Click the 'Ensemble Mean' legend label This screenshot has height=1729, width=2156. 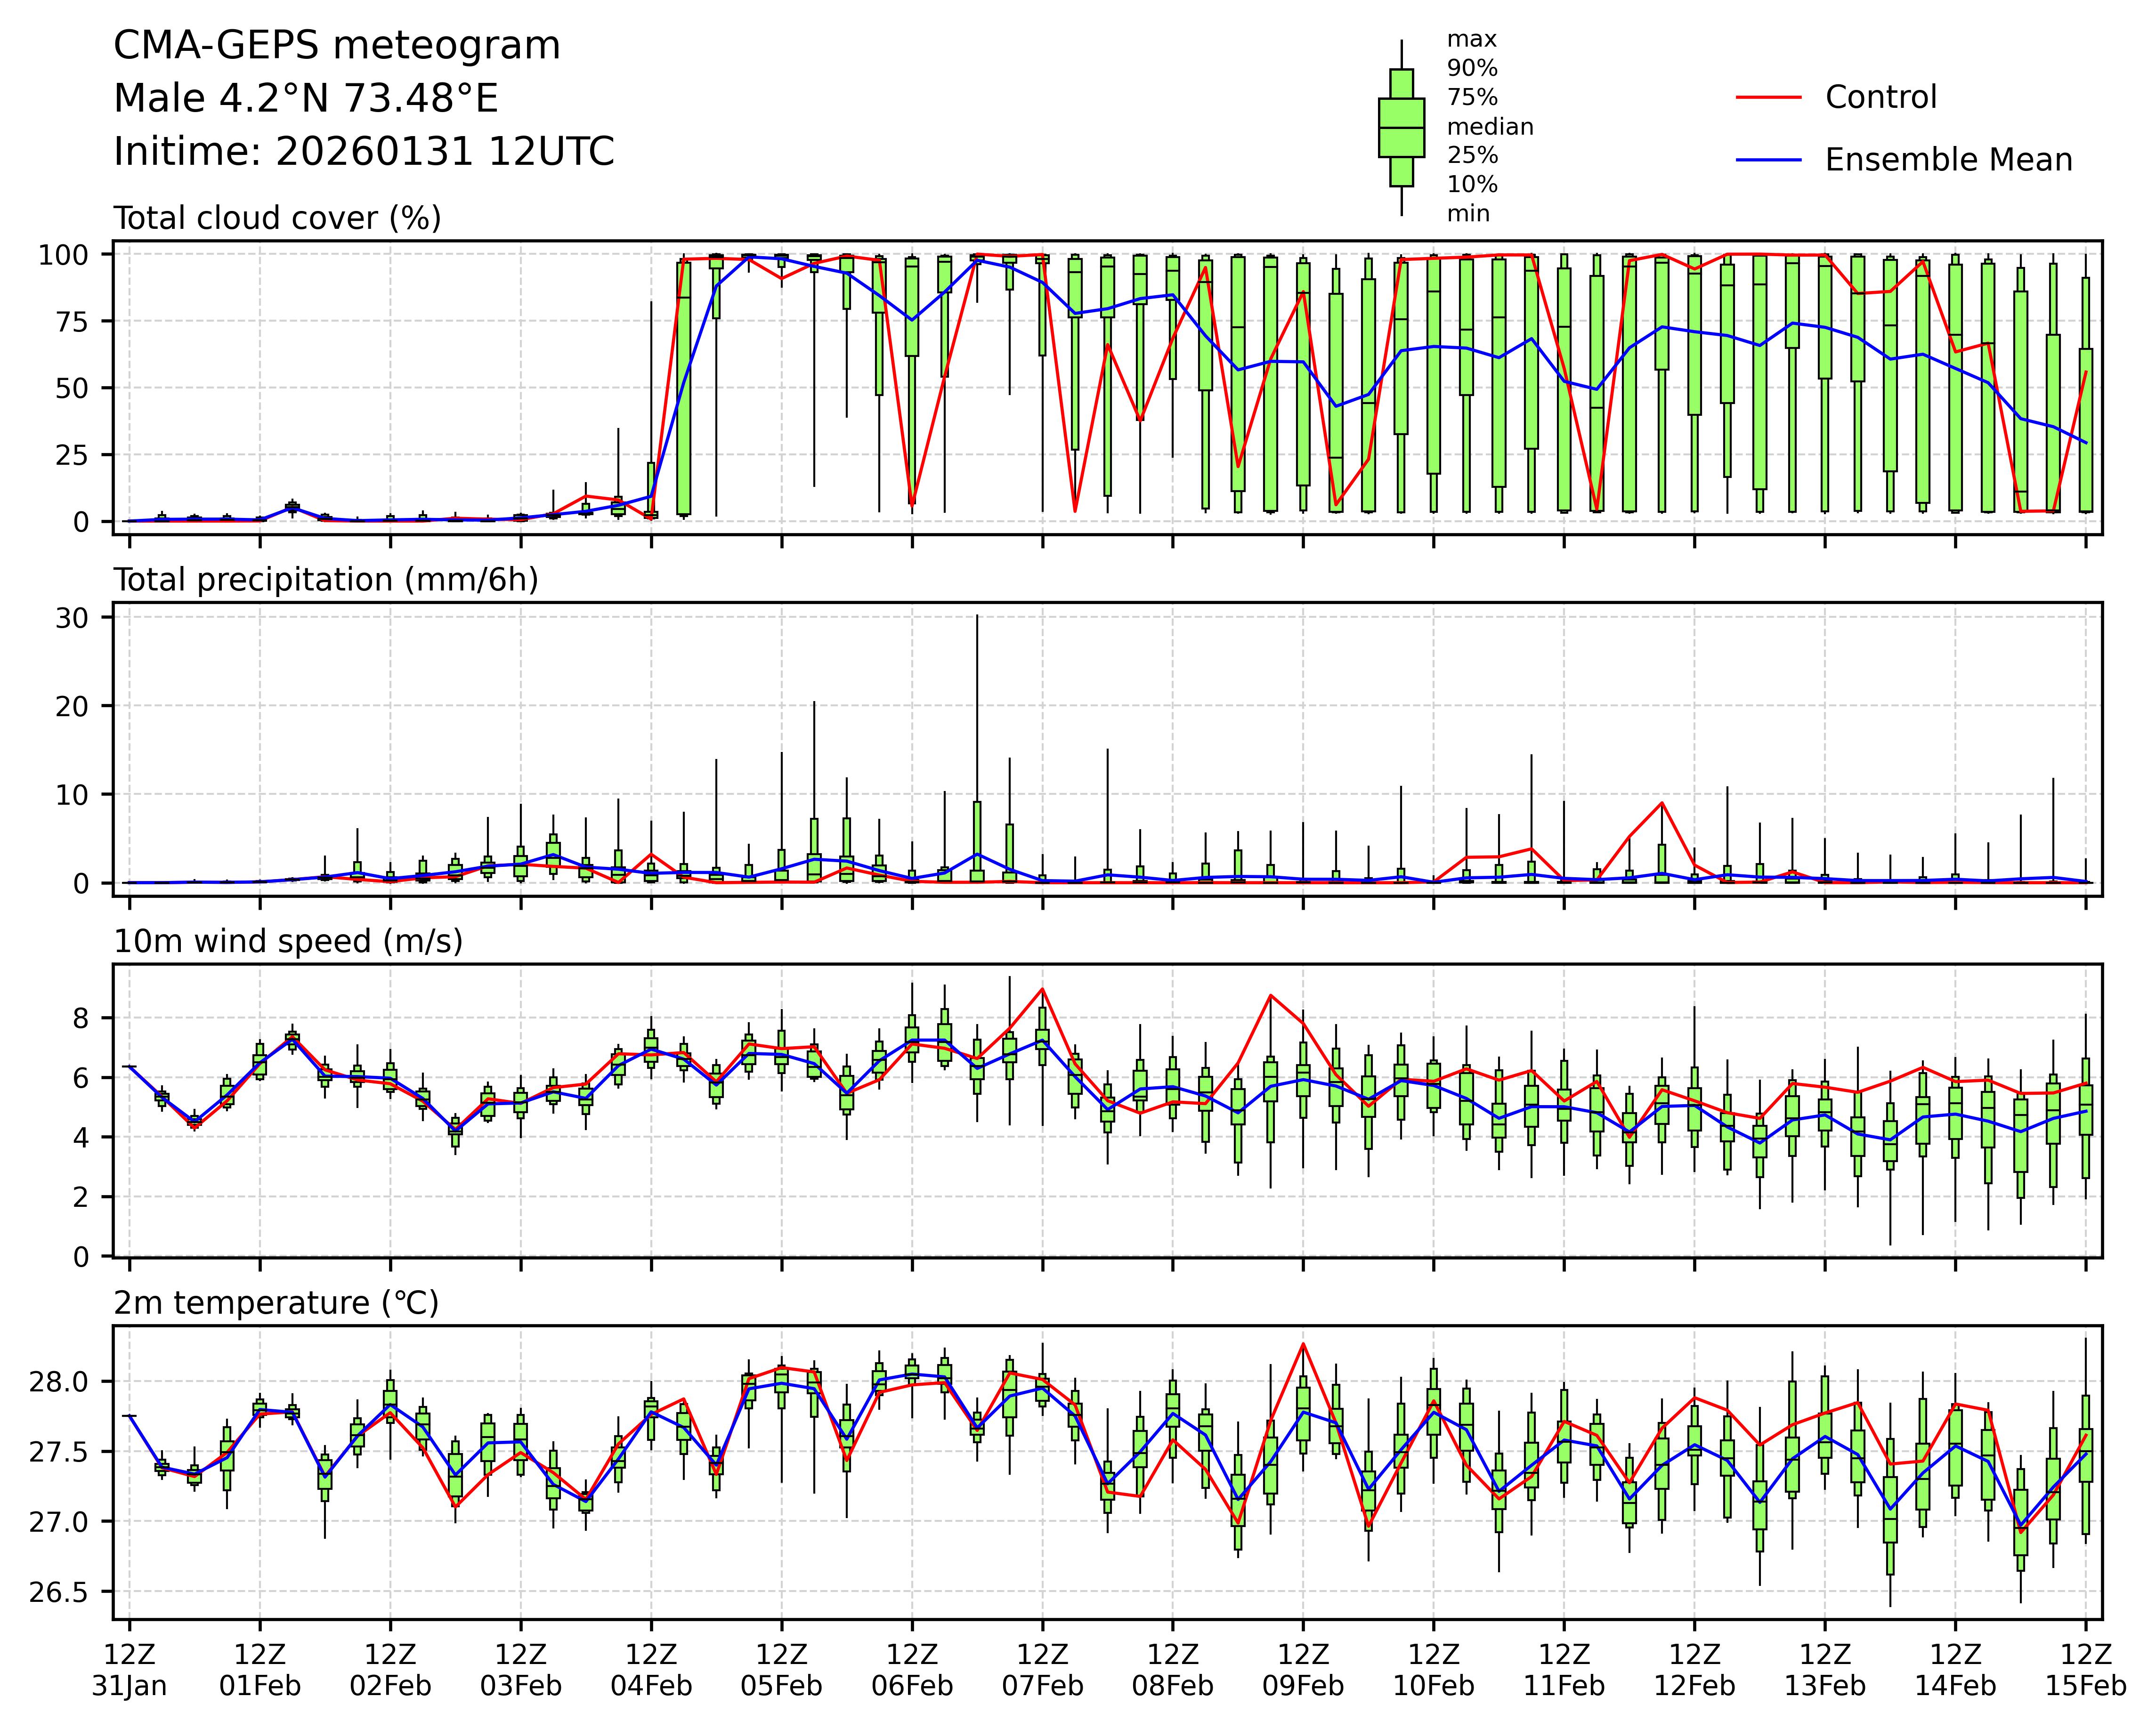click(x=1948, y=160)
